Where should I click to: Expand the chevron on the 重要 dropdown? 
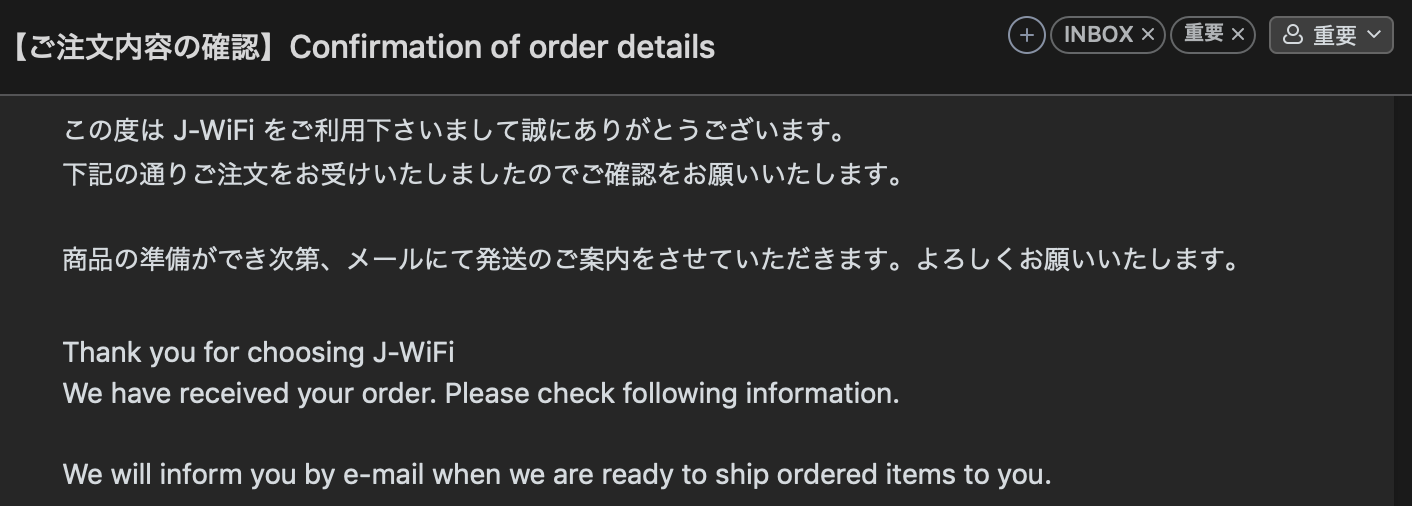[1374, 35]
